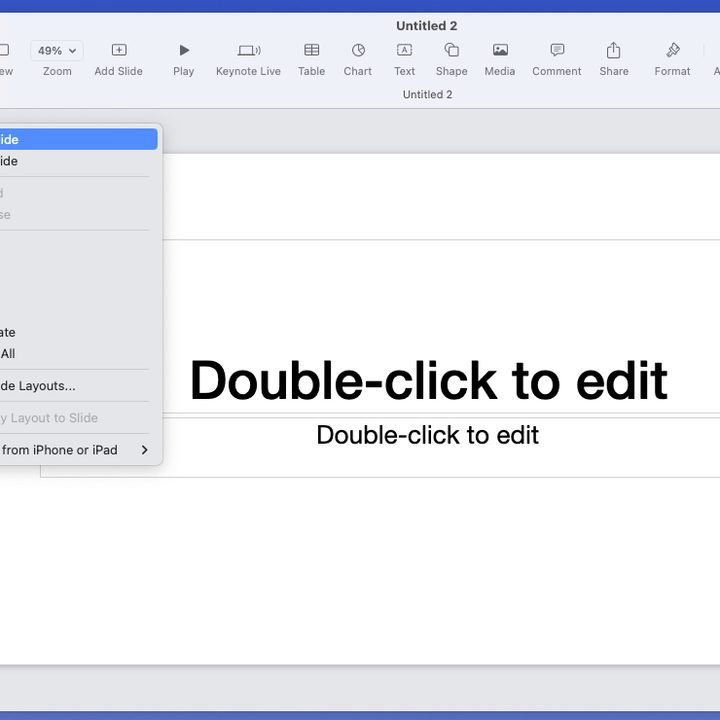Open the Share toolbar button
The height and width of the screenshot is (720, 720).
(613, 50)
